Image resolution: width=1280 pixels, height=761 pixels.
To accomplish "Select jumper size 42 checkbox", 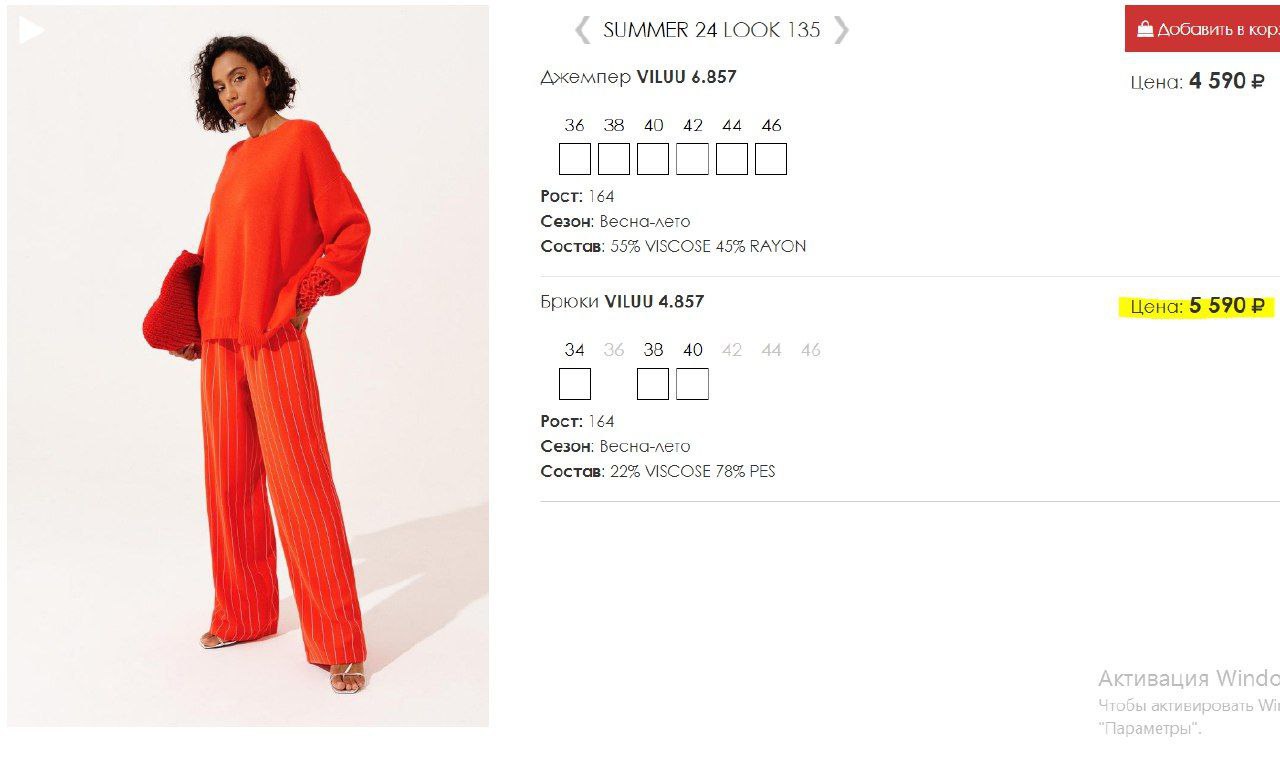I will tap(692, 159).
